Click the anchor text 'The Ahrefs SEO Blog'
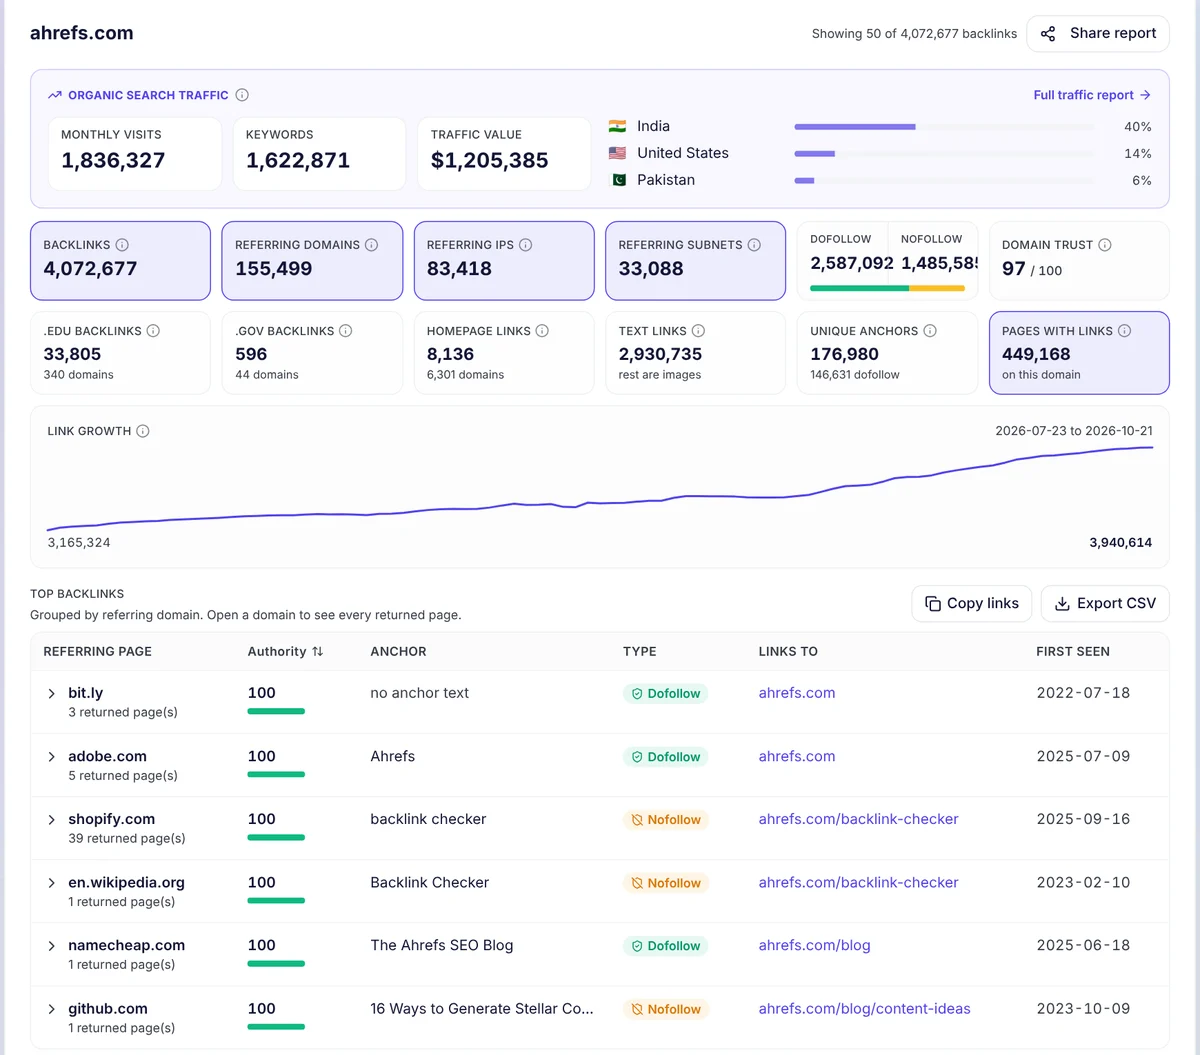Image resolution: width=1200 pixels, height=1055 pixels. pyautogui.click(x=442, y=945)
